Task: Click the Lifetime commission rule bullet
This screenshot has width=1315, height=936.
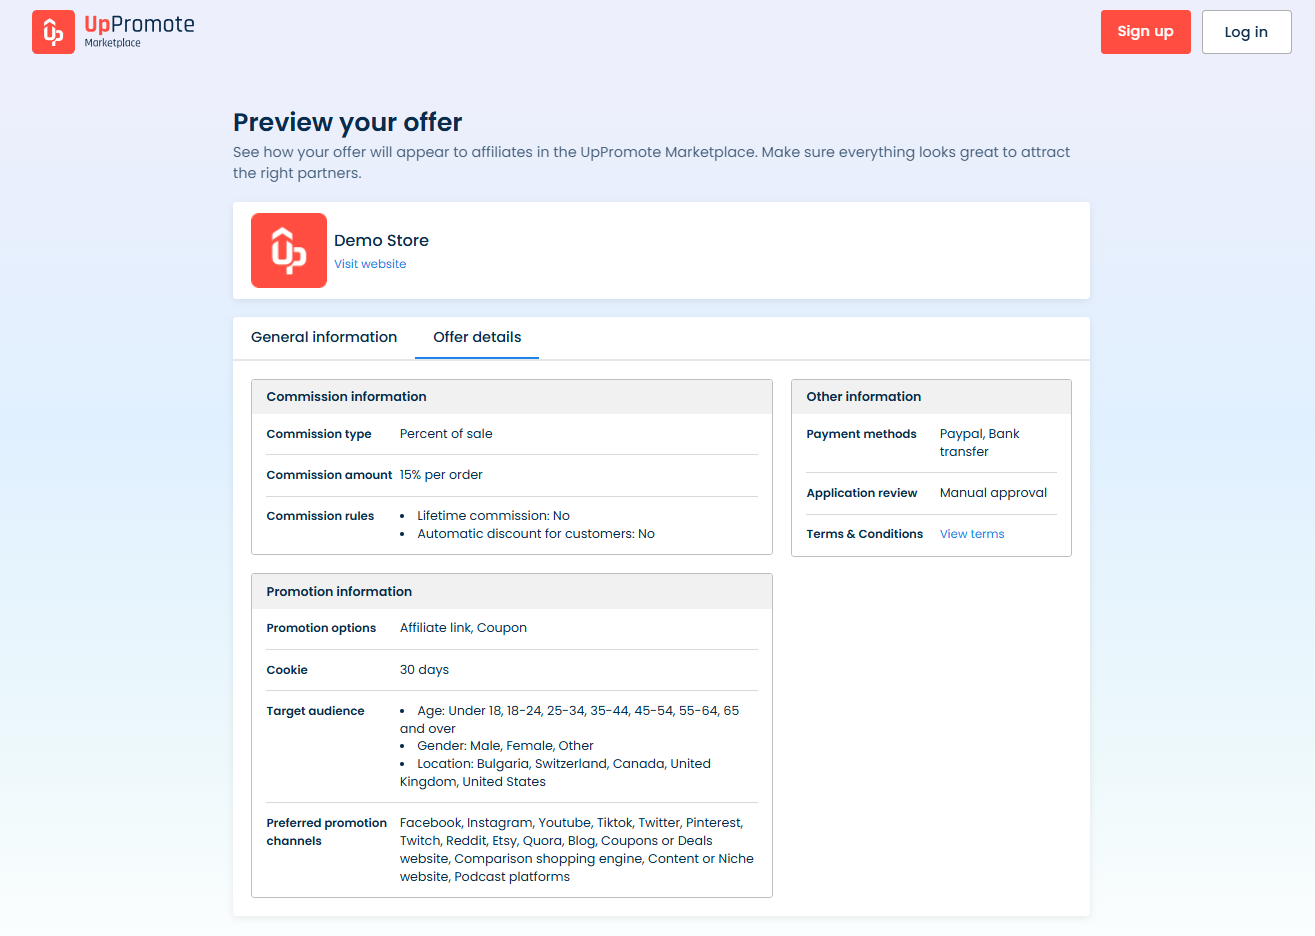Action: pyautogui.click(x=493, y=516)
